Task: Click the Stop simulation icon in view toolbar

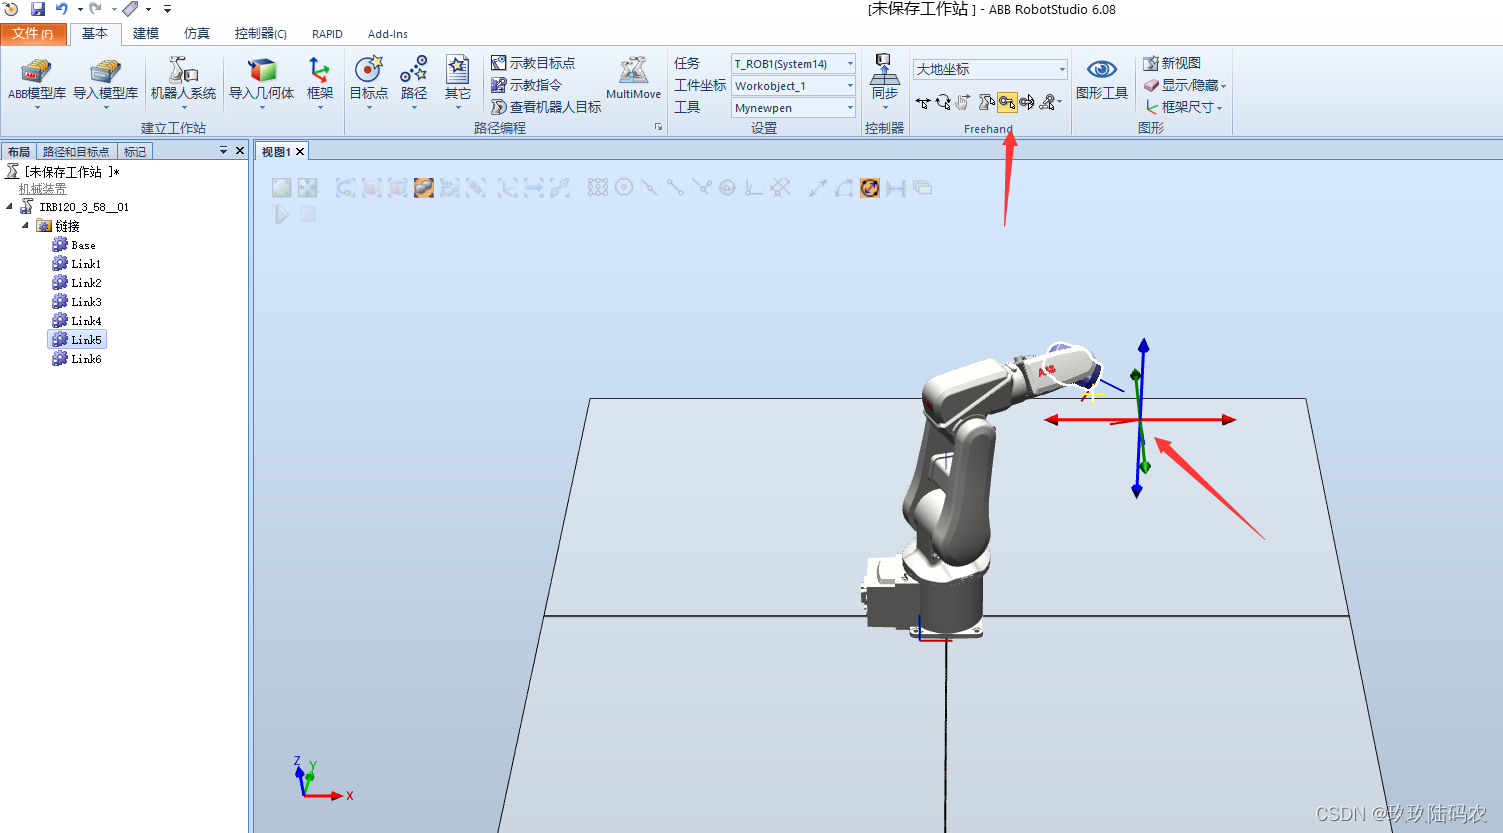Action: 308,214
